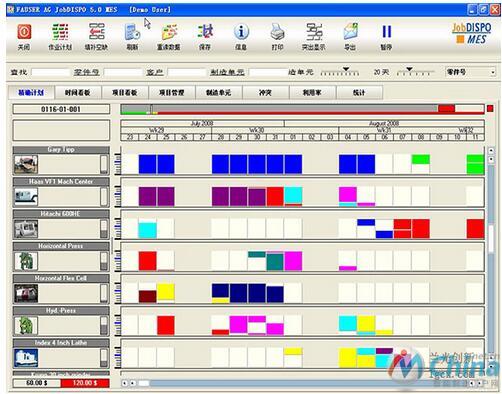The width and height of the screenshot is (502, 394).
Task: Switch to the 时间看板 tab
Action: pyautogui.click(x=78, y=92)
